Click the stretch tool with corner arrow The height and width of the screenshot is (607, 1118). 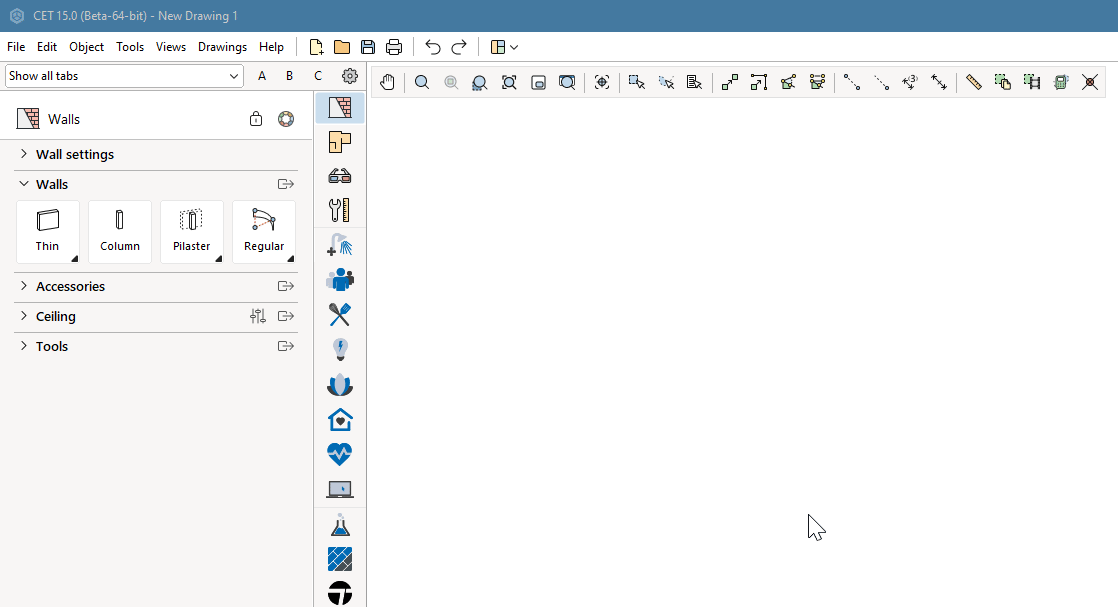click(x=759, y=82)
